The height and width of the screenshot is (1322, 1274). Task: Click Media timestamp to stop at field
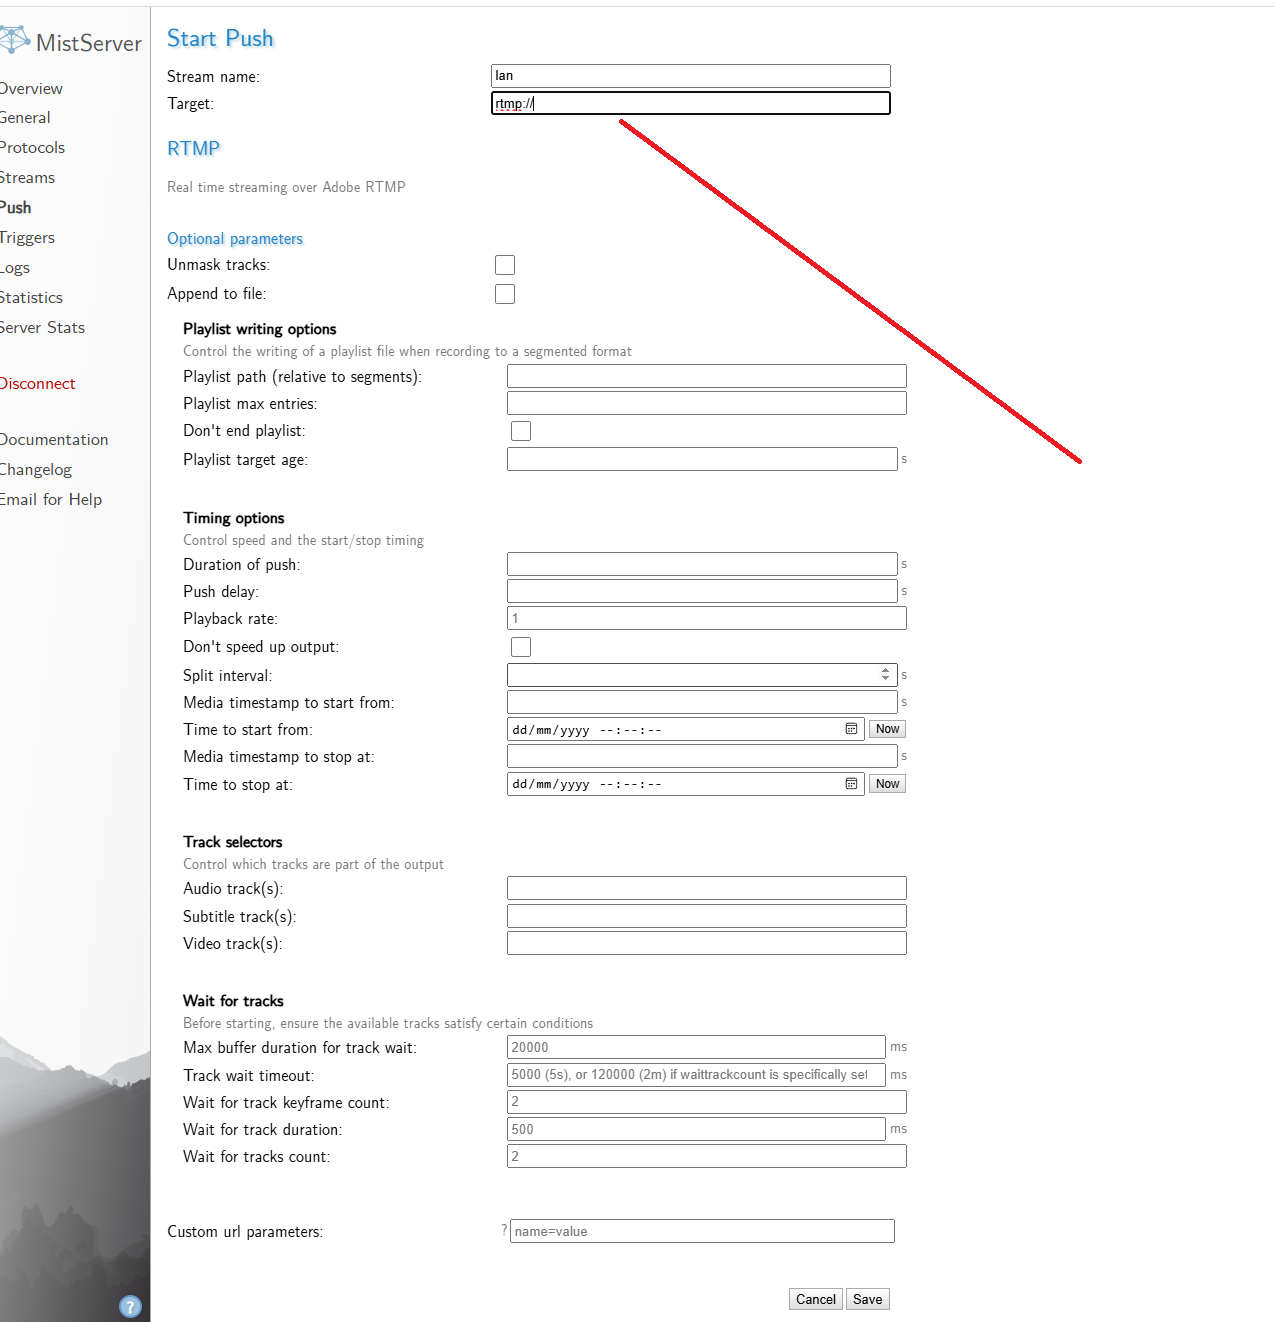[702, 756]
